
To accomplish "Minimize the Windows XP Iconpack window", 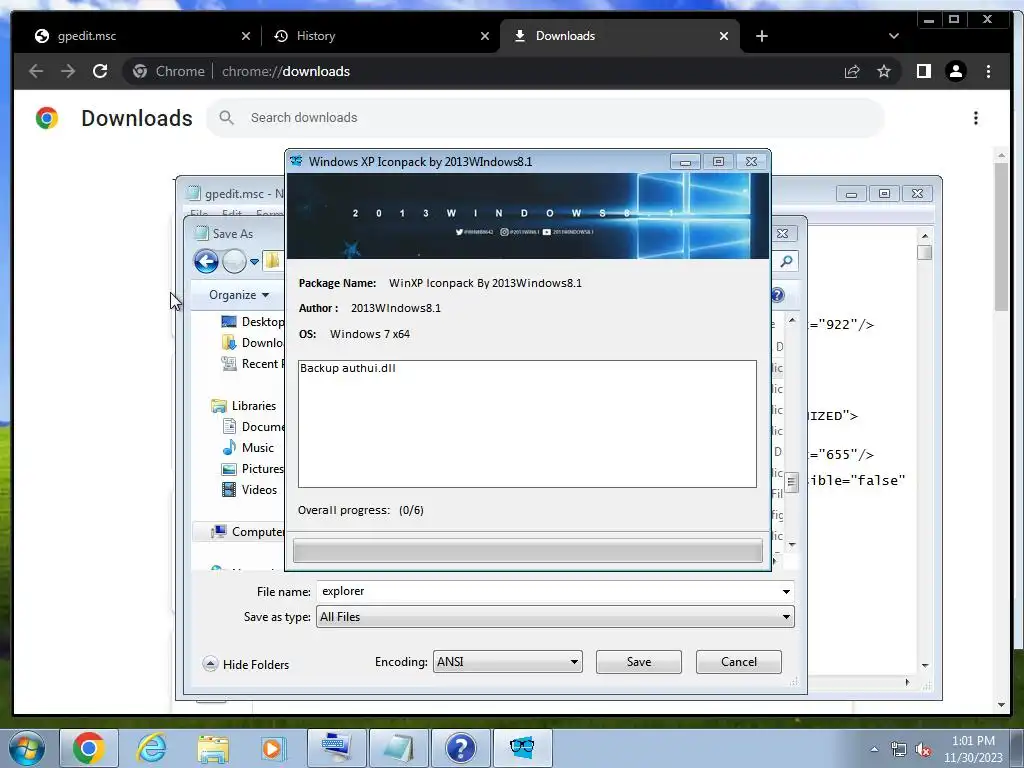I will tap(685, 161).
